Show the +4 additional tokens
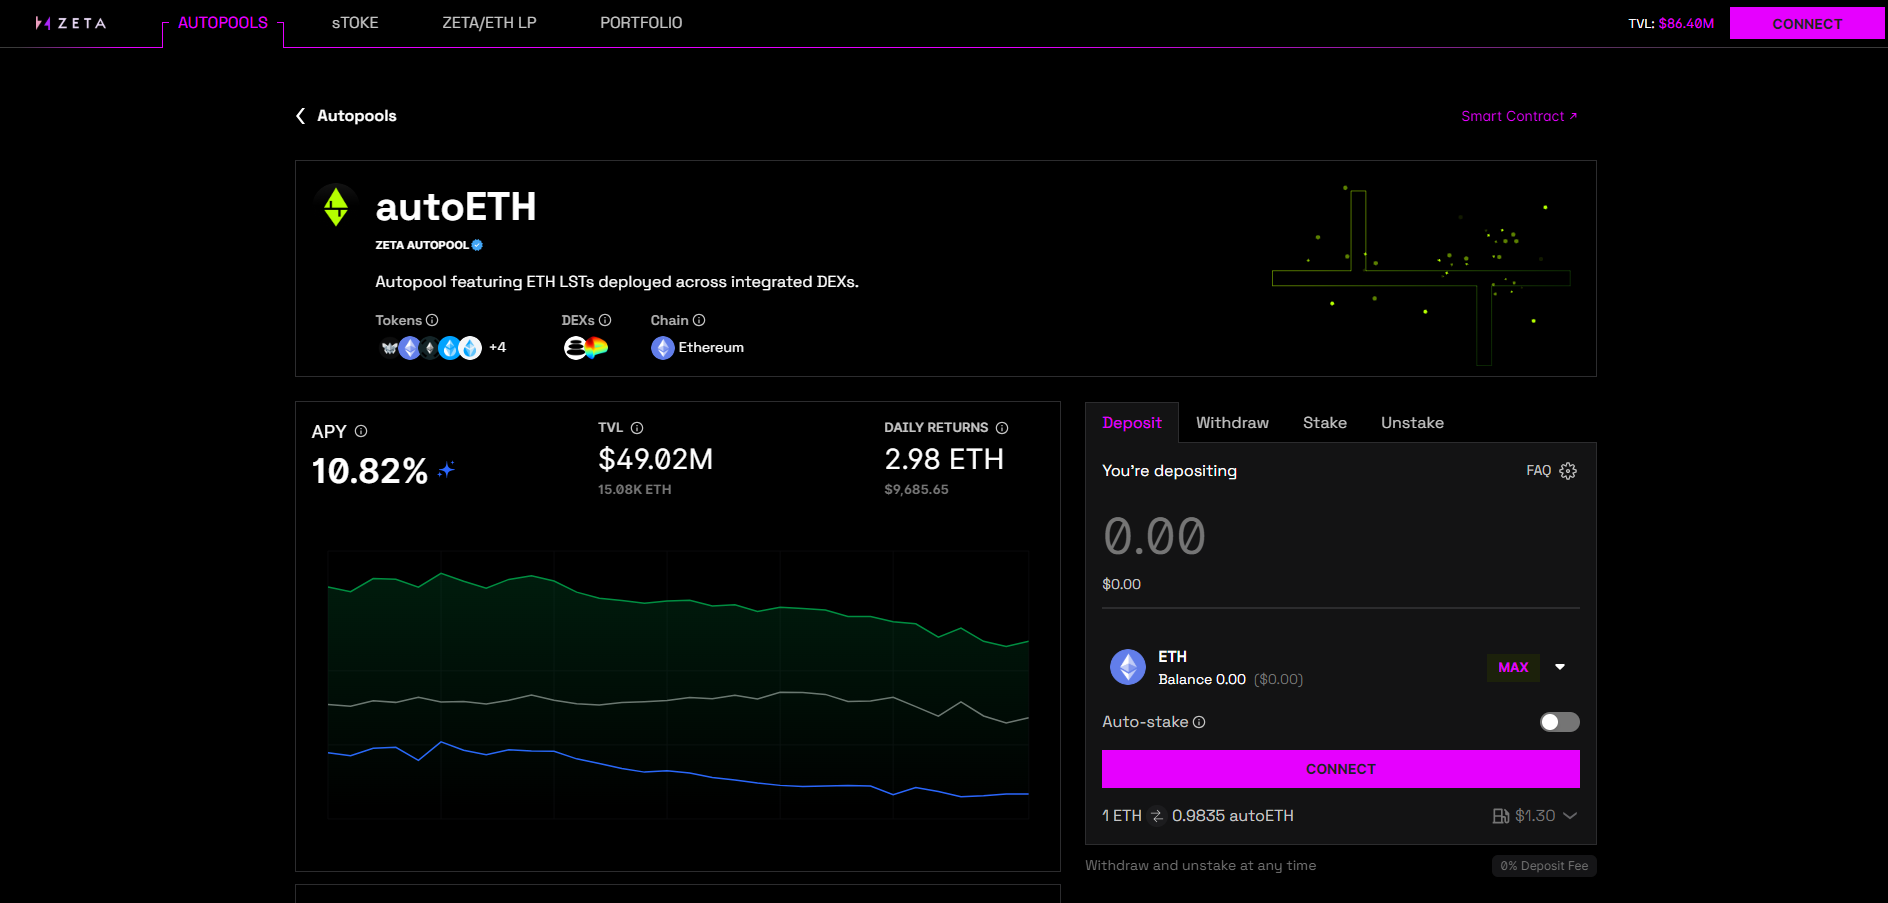Image resolution: width=1888 pixels, height=903 pixels. coord(498,348)
